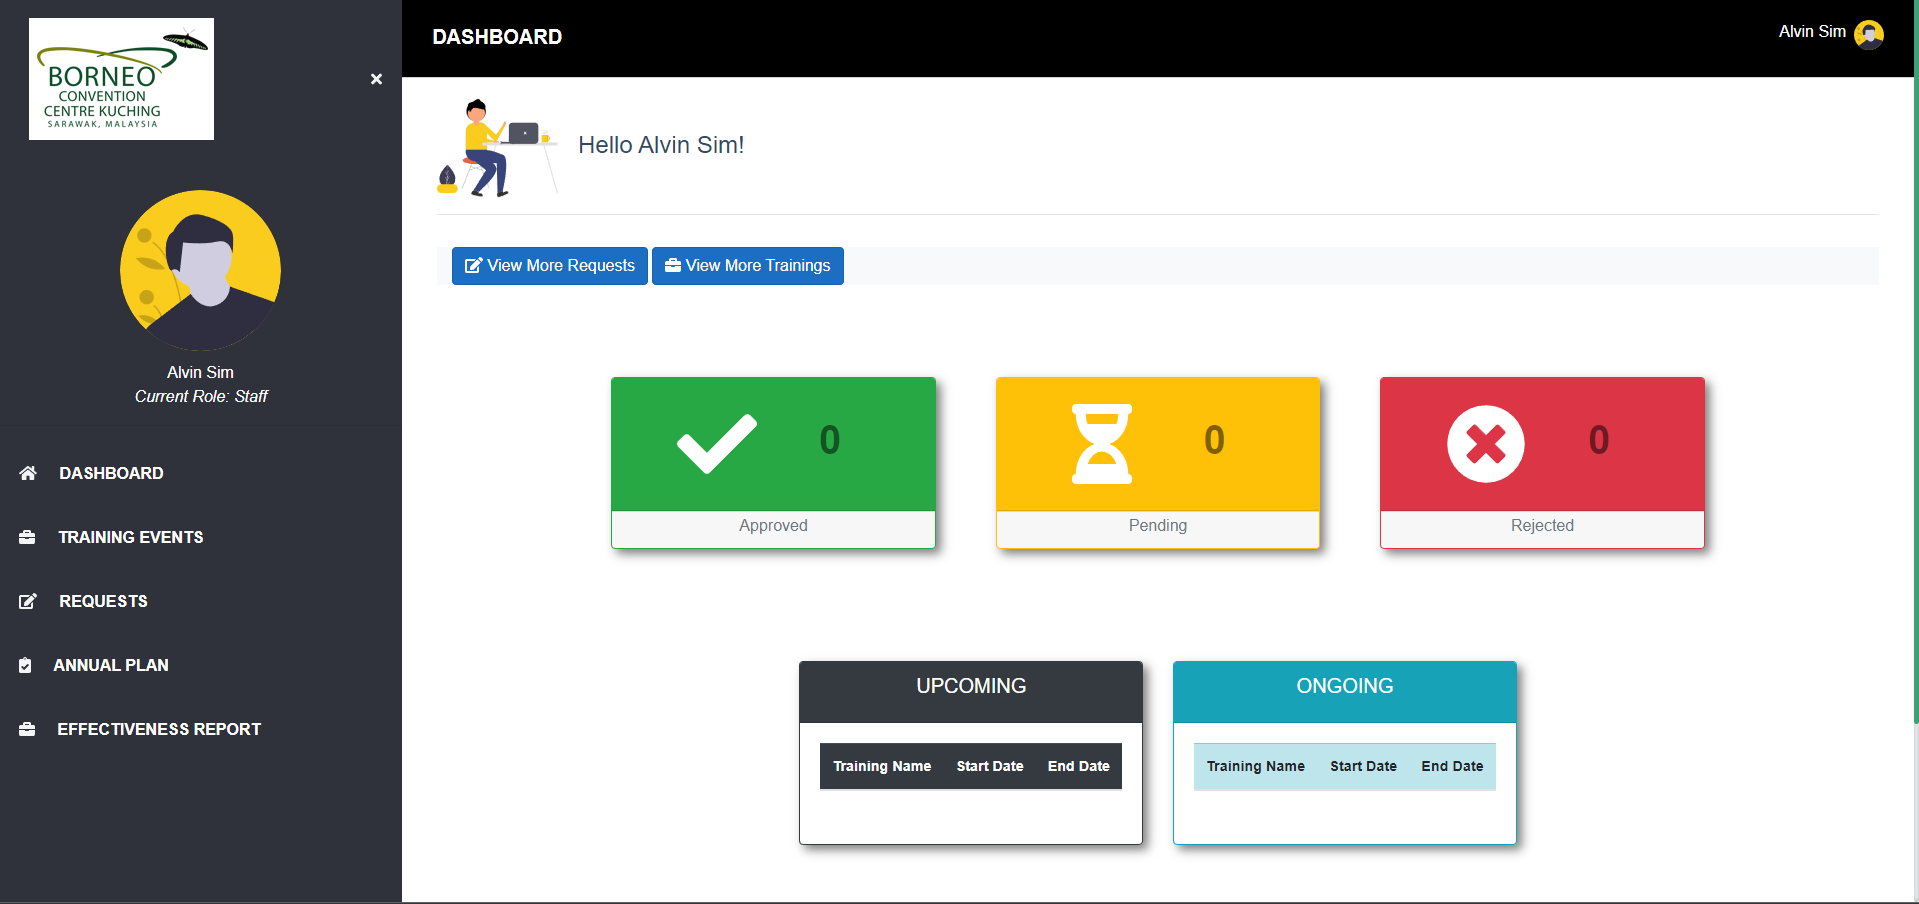The height and width of the screenshot is (904, 1919).
Task: Click the edit icon beside Requests
Action: point(28,601)
